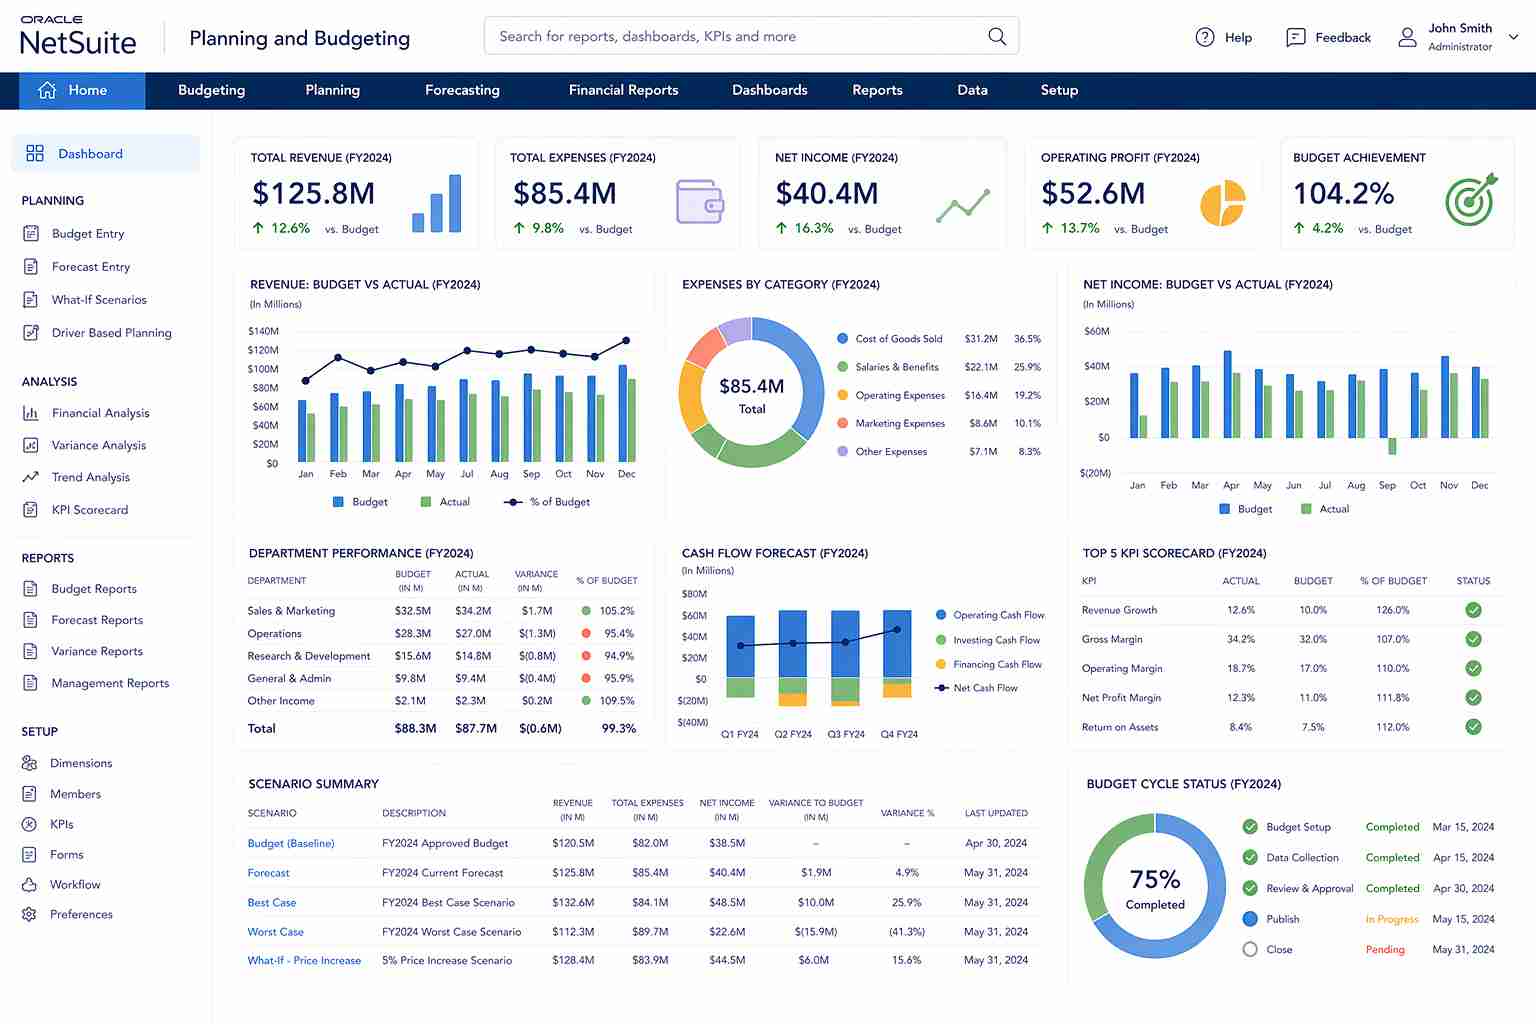Click John Smith user avatar icon

point(1407,37)
